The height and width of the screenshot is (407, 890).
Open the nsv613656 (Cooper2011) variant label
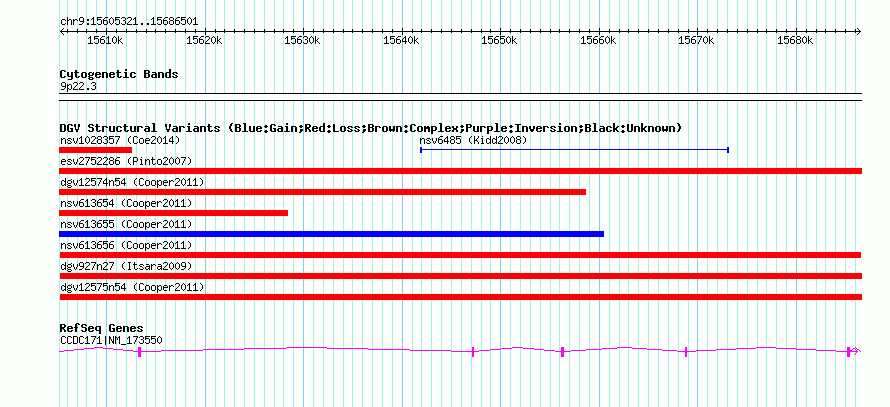point(126,245)
